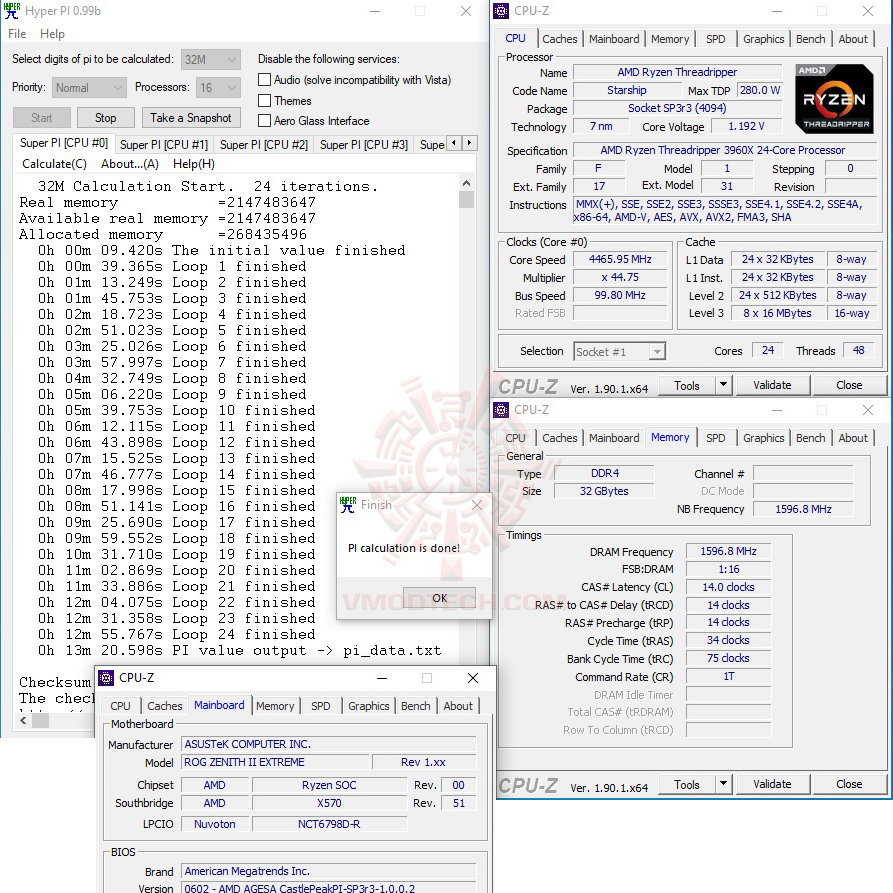
Task: Switch to the Super PI [CPU #2] tab
Action: click(264, 145)
